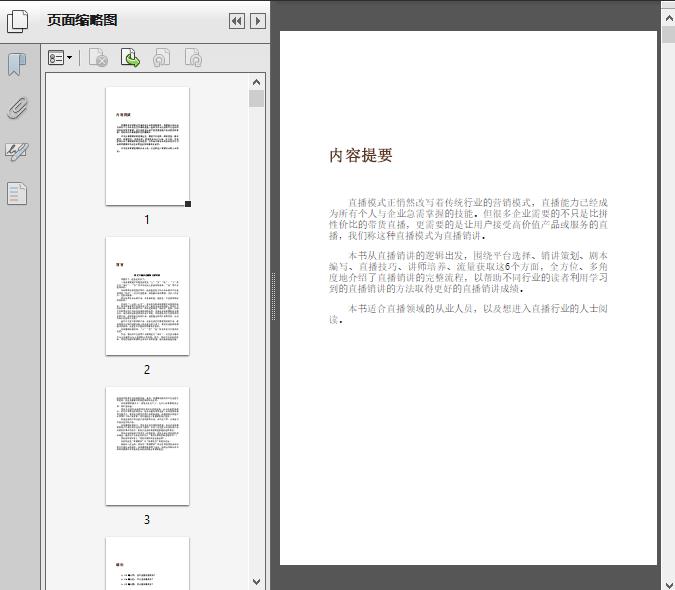The height and width of the screenshot is (590, 675).
Task: Click the document scrollbar thumb
Action: point(669,34)
